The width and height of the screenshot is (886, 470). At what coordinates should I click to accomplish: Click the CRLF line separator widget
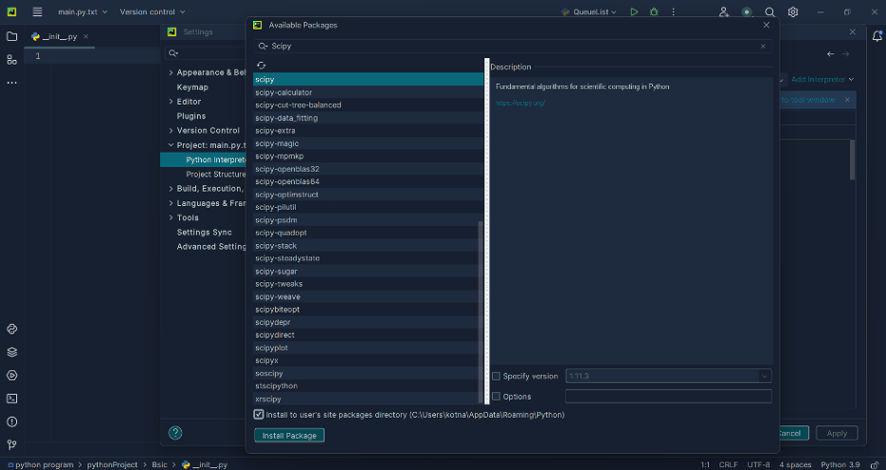(728, 464)
